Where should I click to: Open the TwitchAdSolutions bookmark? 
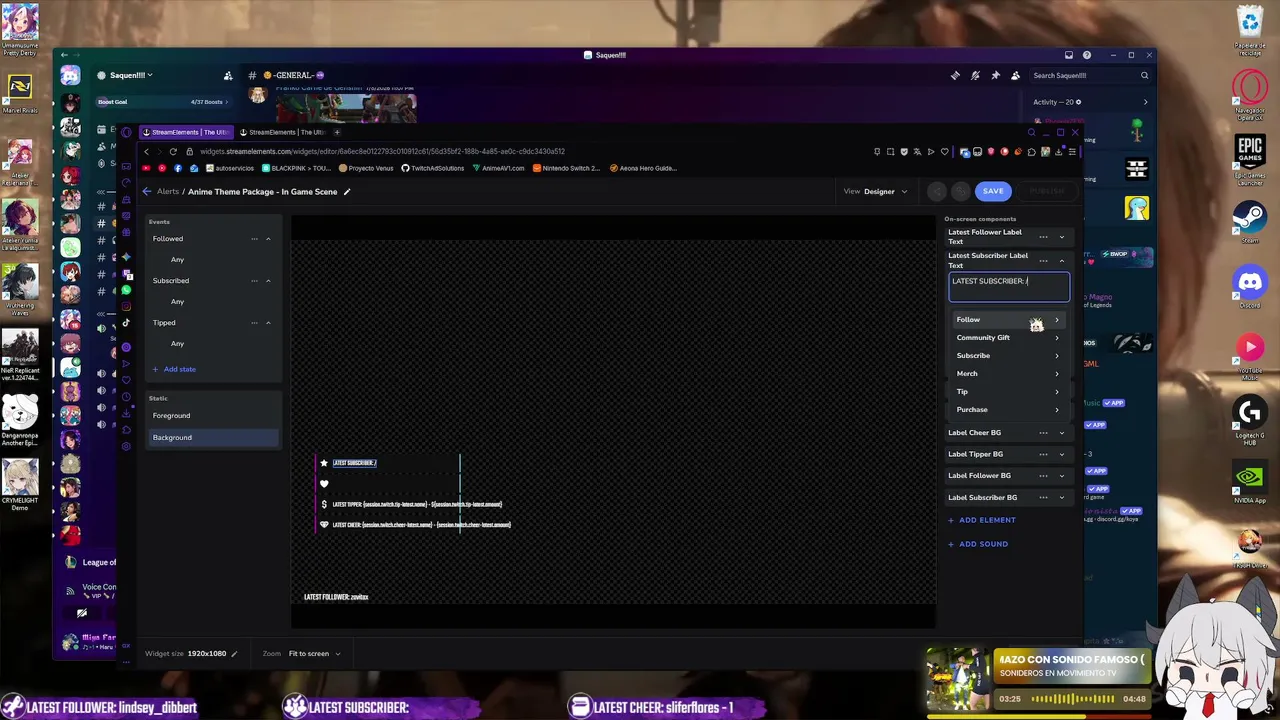[x=433, y=168]
